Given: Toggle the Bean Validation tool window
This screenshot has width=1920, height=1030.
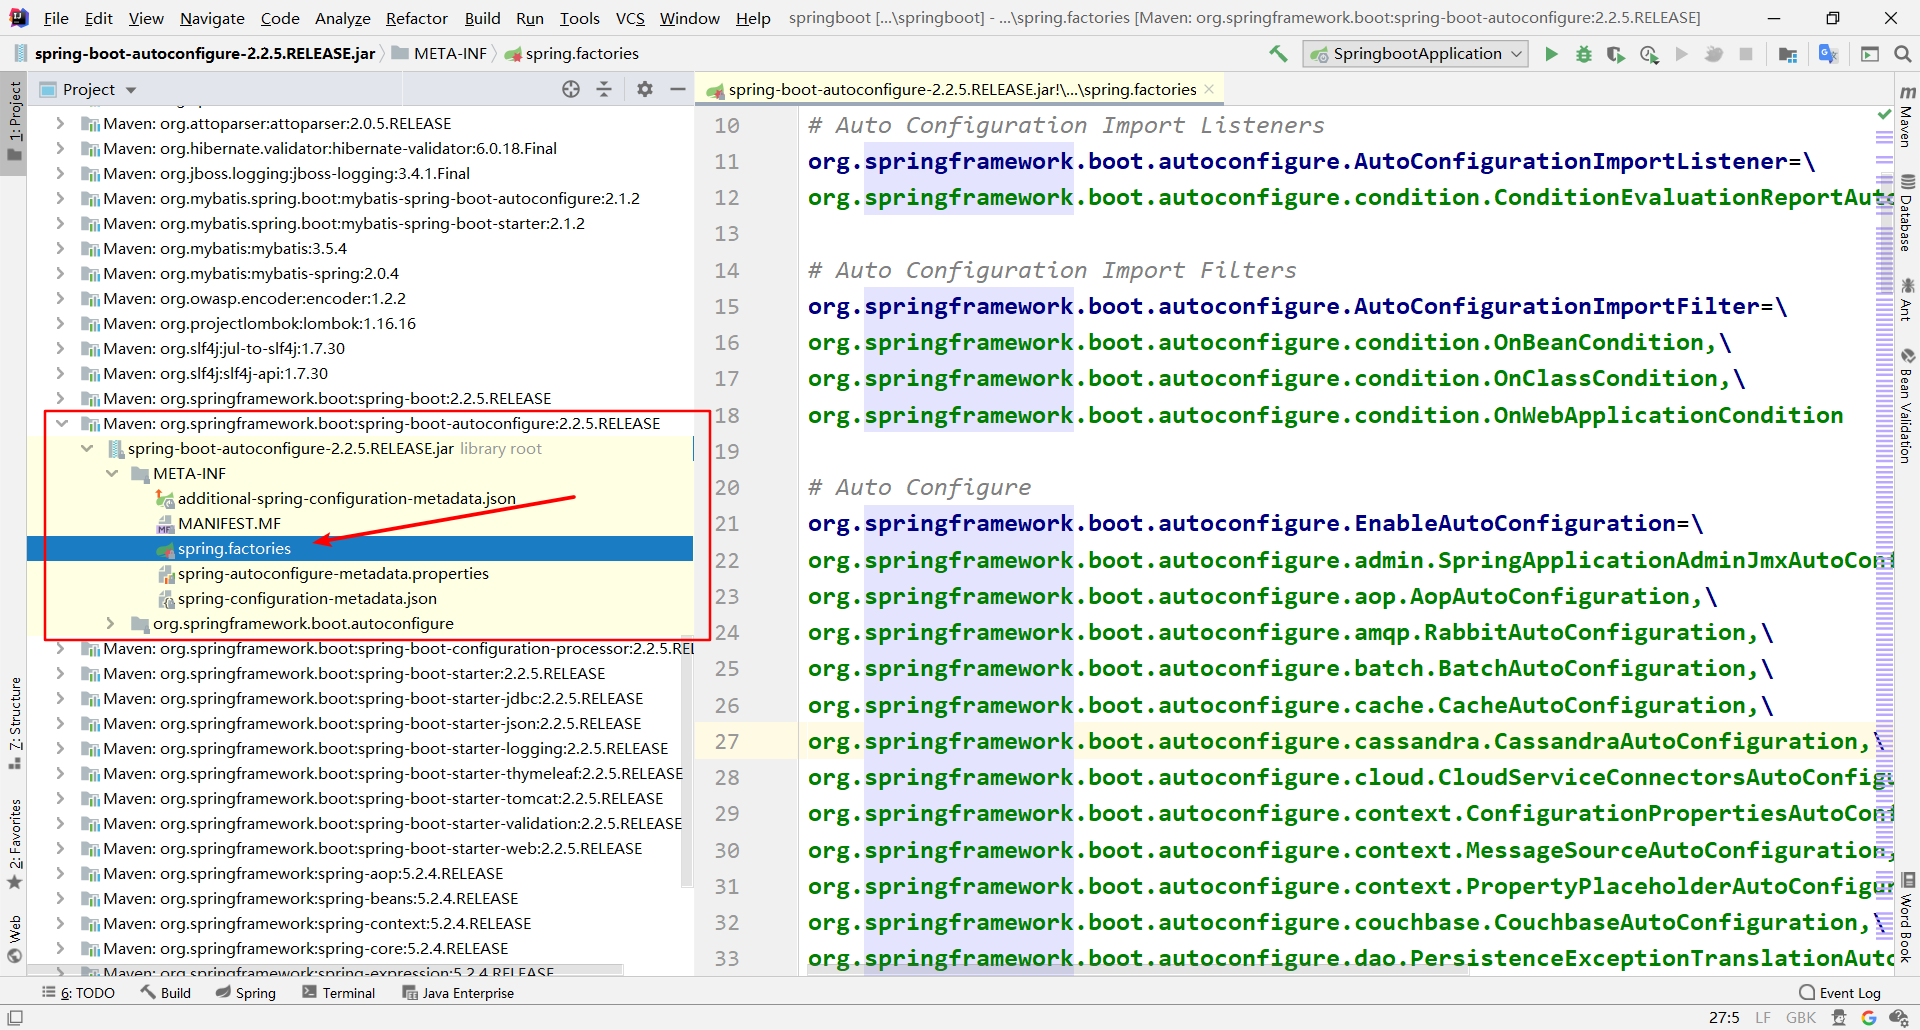Looking at the screenshot, I should click(x=1907, y=405).
